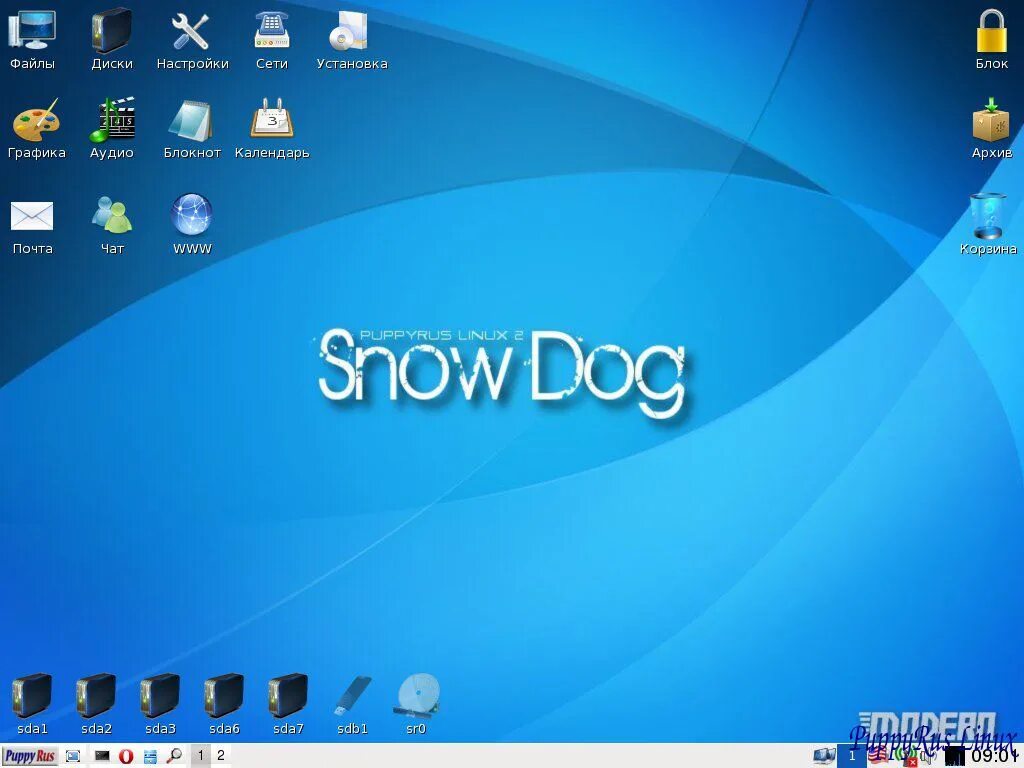Open the Графика paint palette icon
1024x768 pixels.
pyautogui.click(x=37, y=128)
